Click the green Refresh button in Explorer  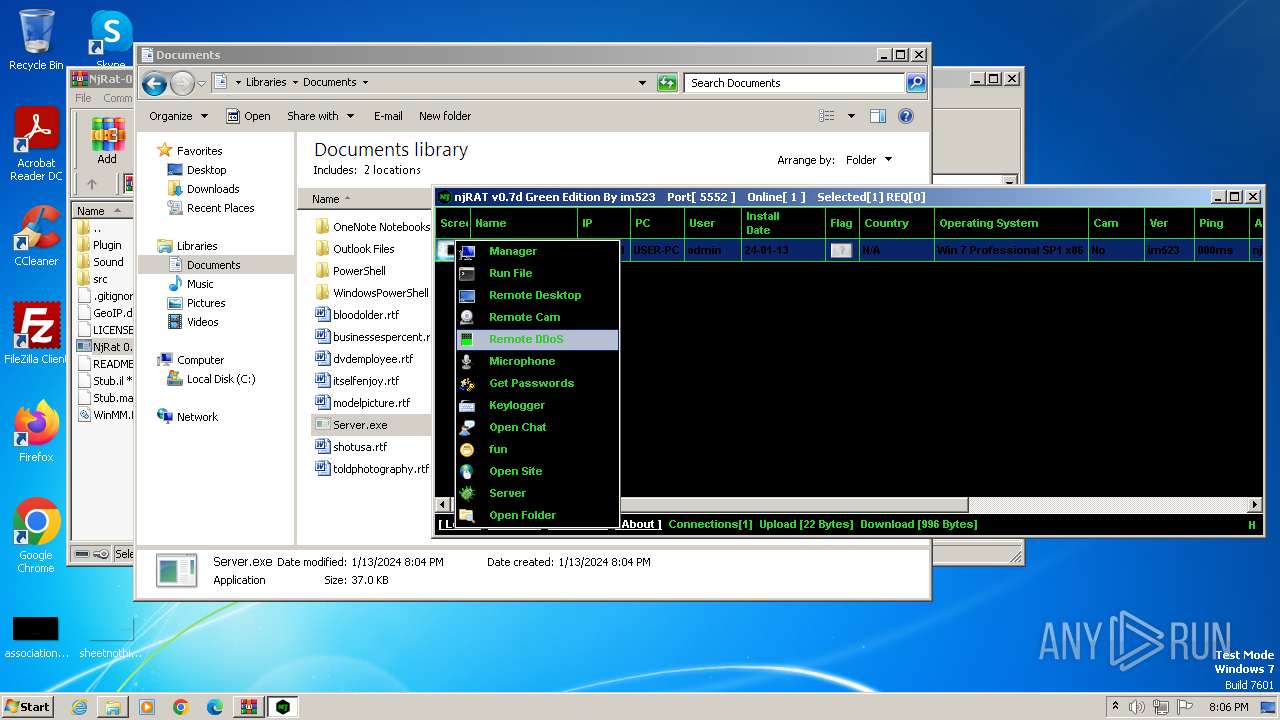(667, 83)
